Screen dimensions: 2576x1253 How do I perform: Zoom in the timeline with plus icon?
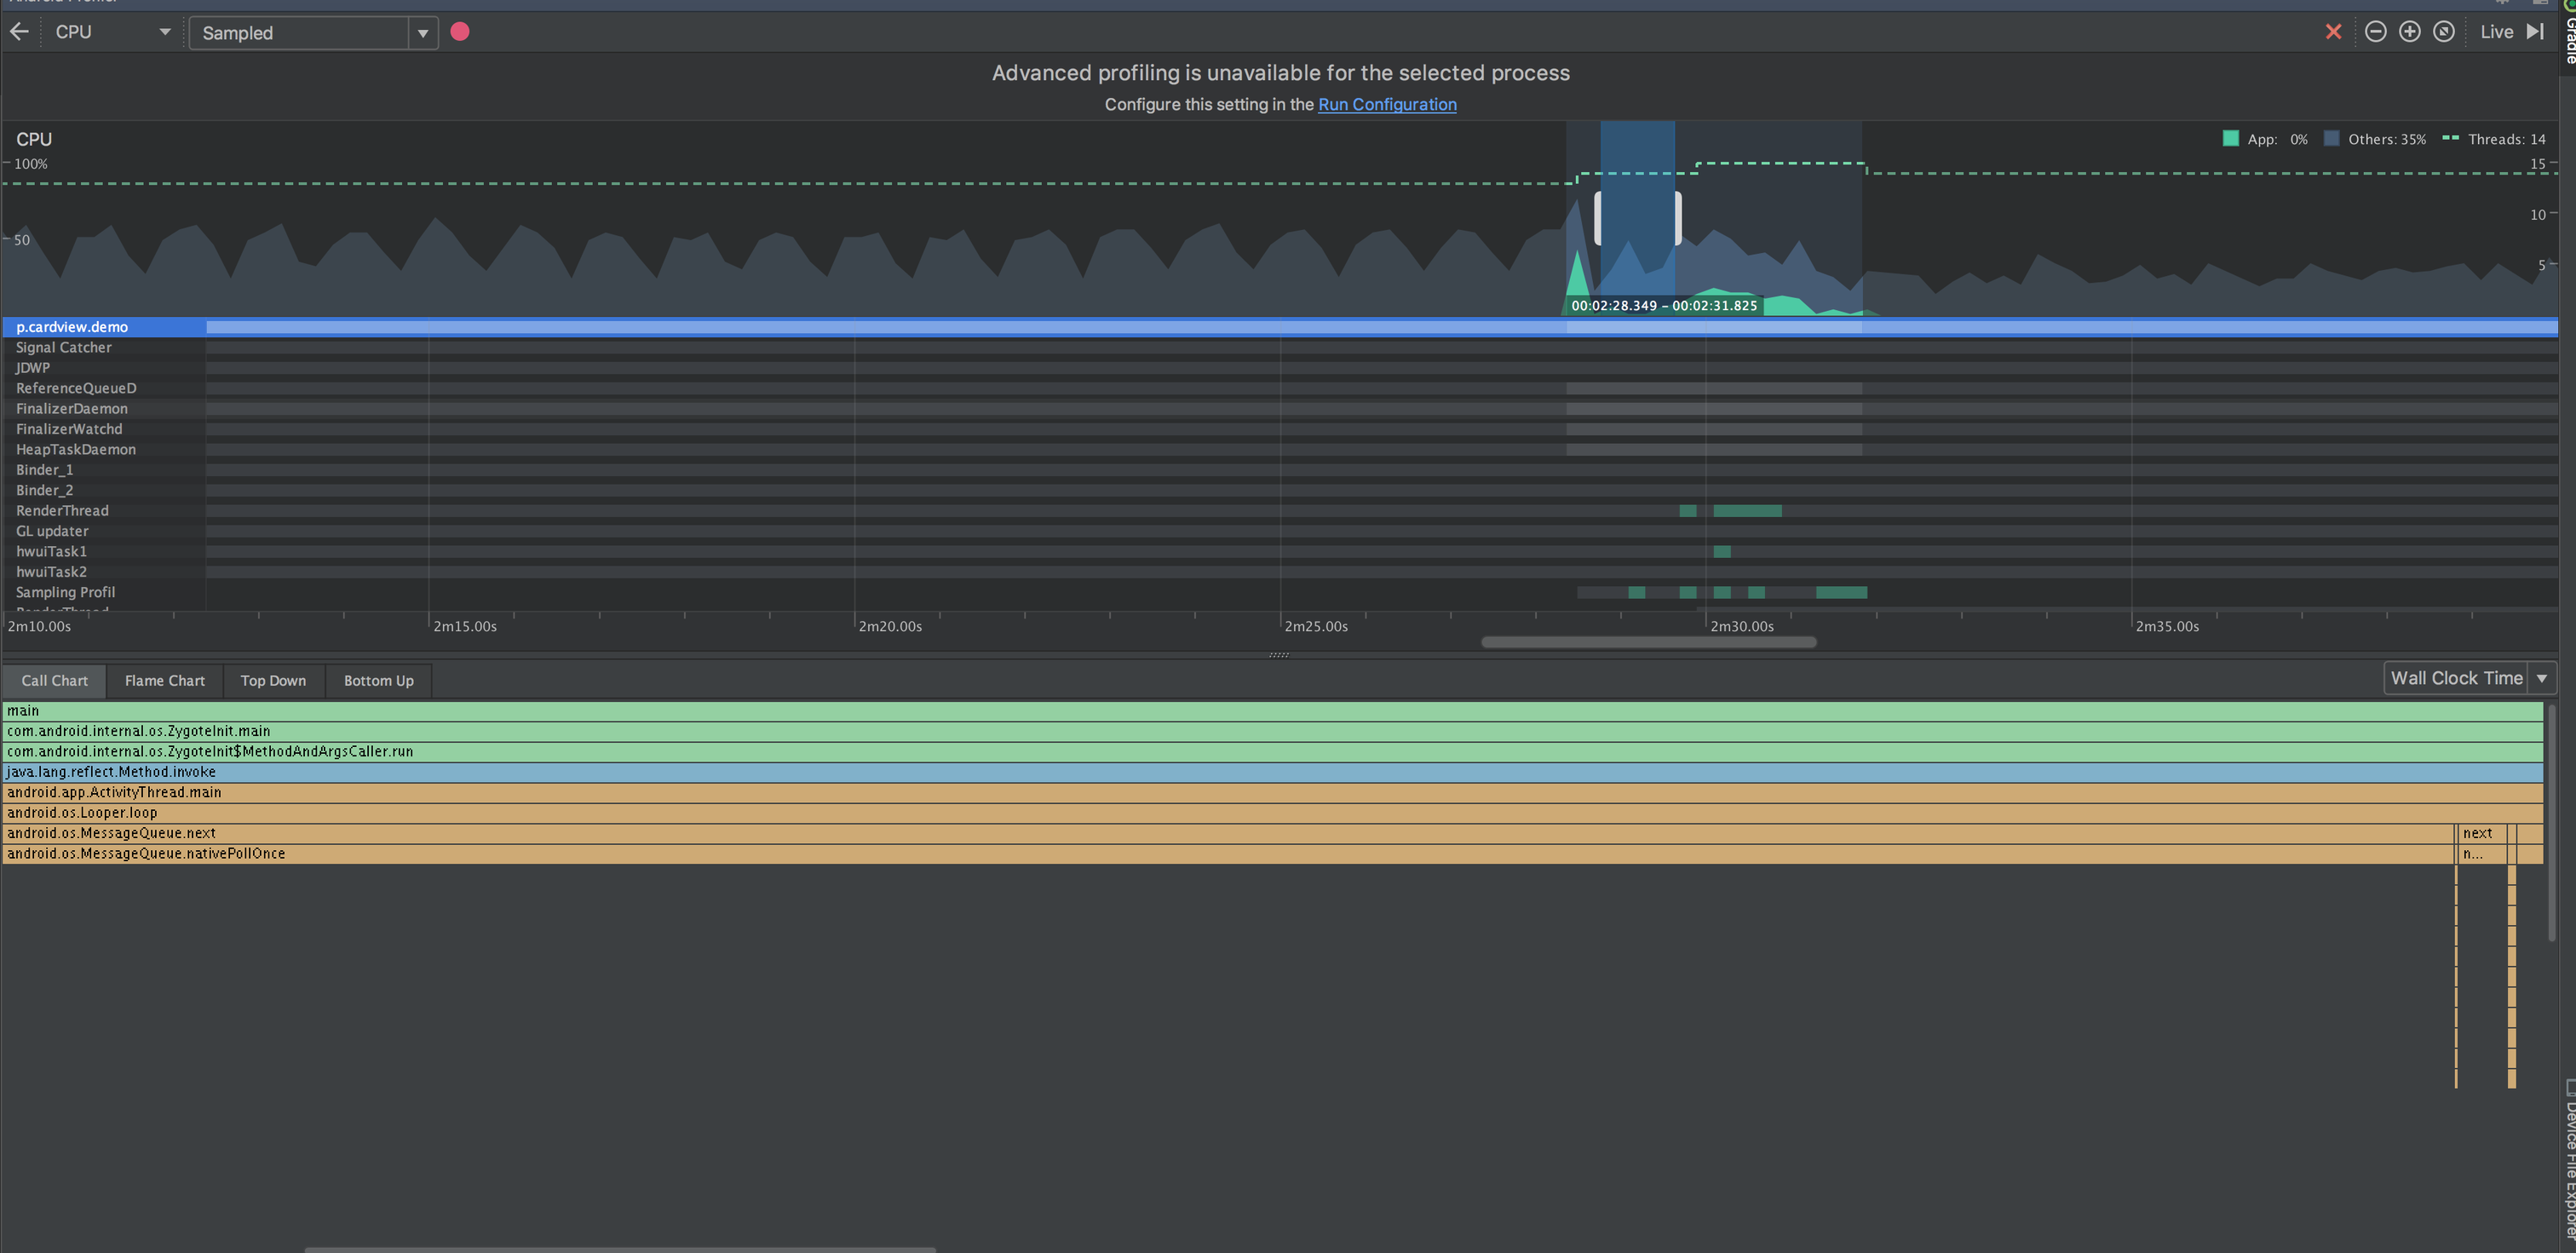2410,32
